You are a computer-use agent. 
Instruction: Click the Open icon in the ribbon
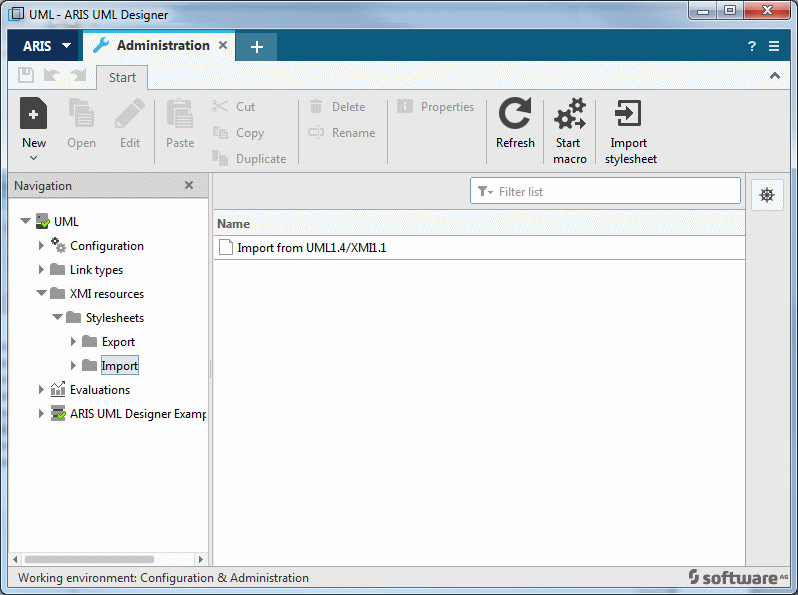click(x=81, y=113)
